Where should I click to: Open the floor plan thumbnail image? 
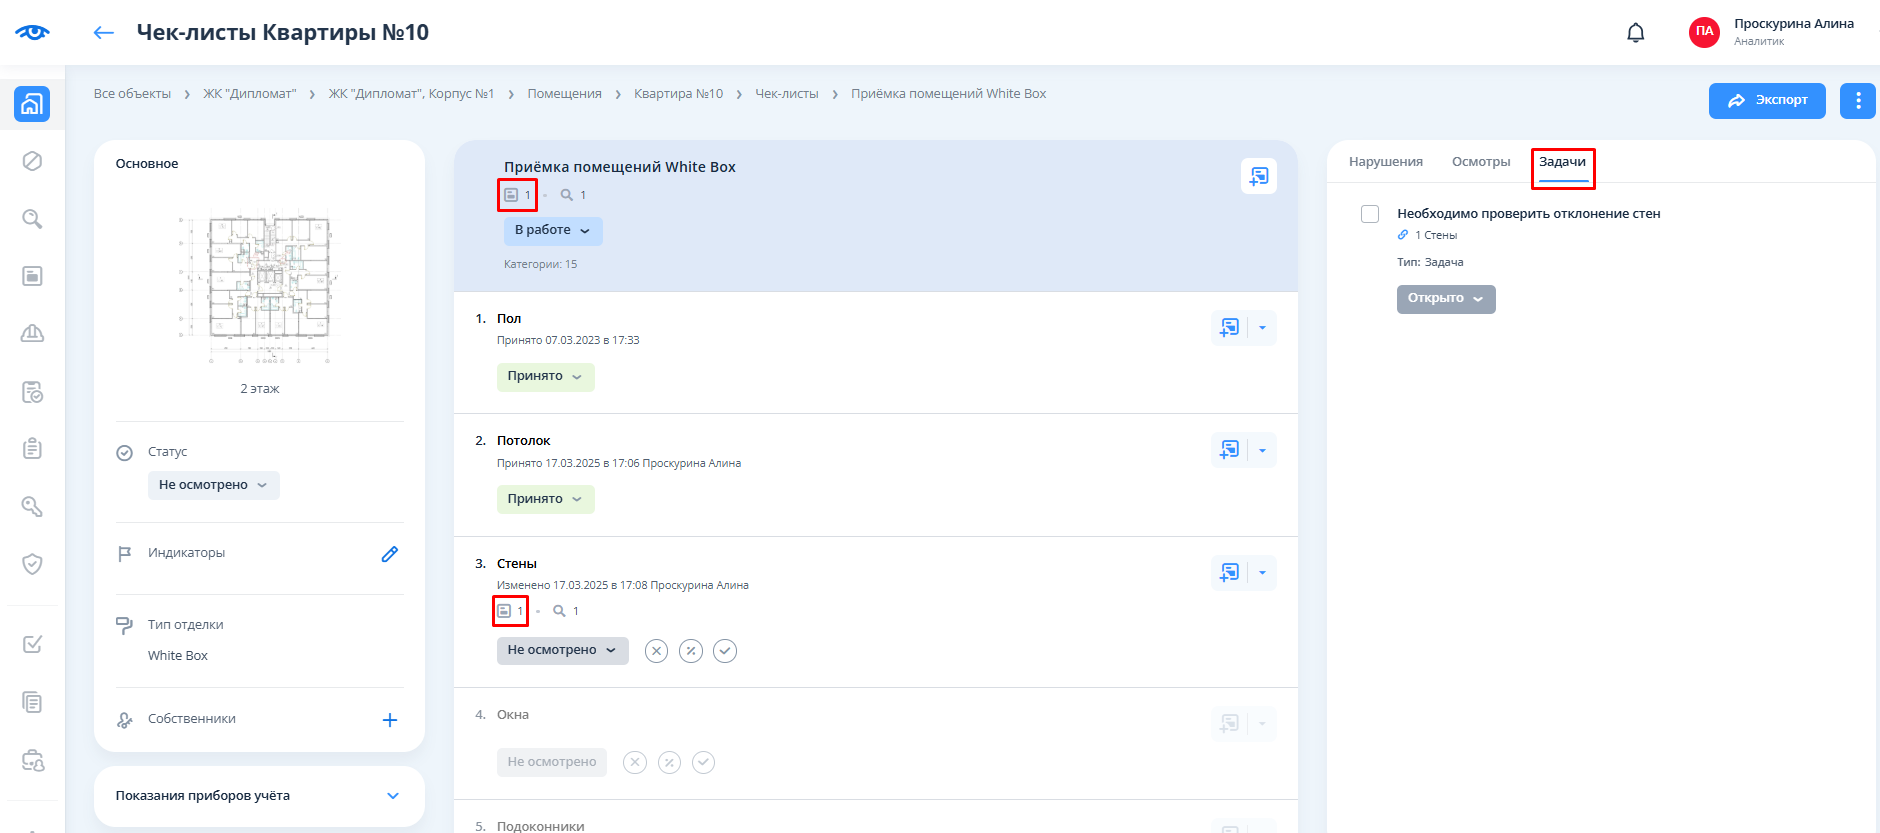(x=259, y=290)
